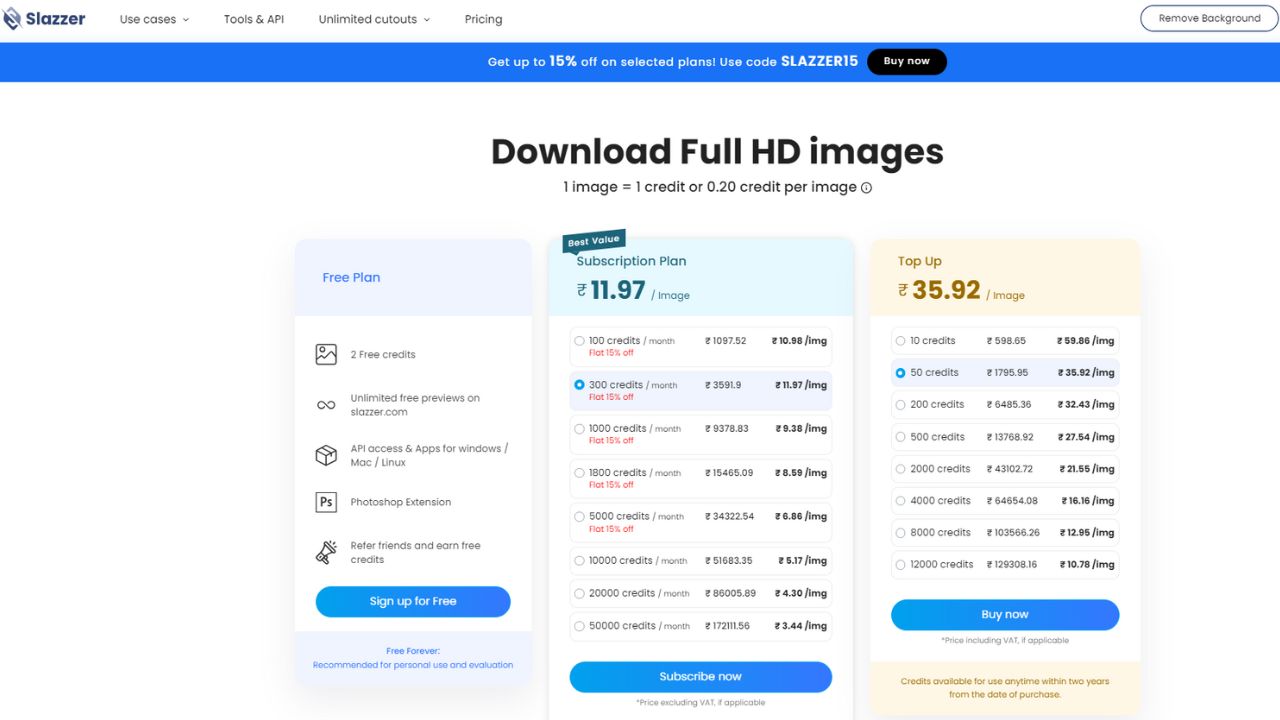Image resolution: width=1280 pixels, height=720 pixels.
Task: Select the 1800 credits per month plan
Action: 701,478
